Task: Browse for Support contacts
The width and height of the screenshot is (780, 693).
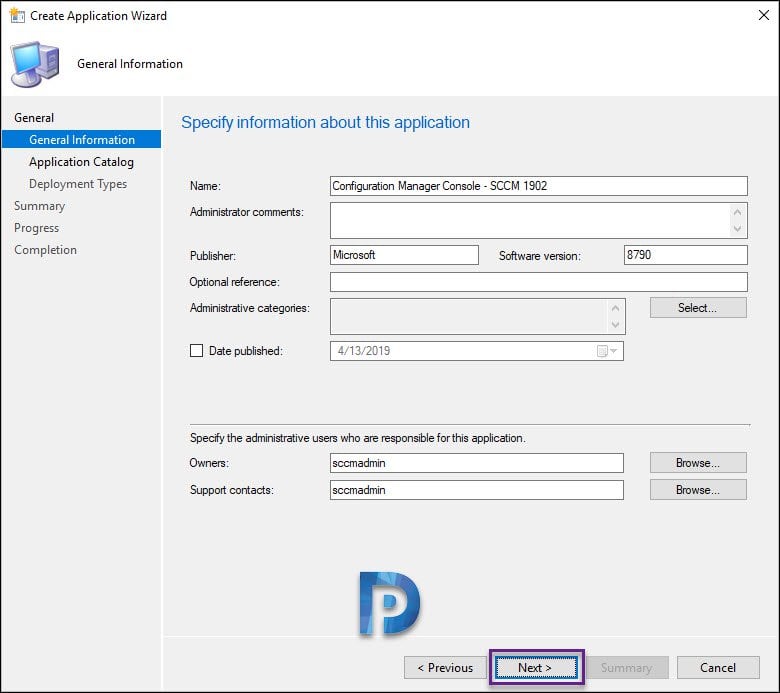Action: click(x=698, y=490)
